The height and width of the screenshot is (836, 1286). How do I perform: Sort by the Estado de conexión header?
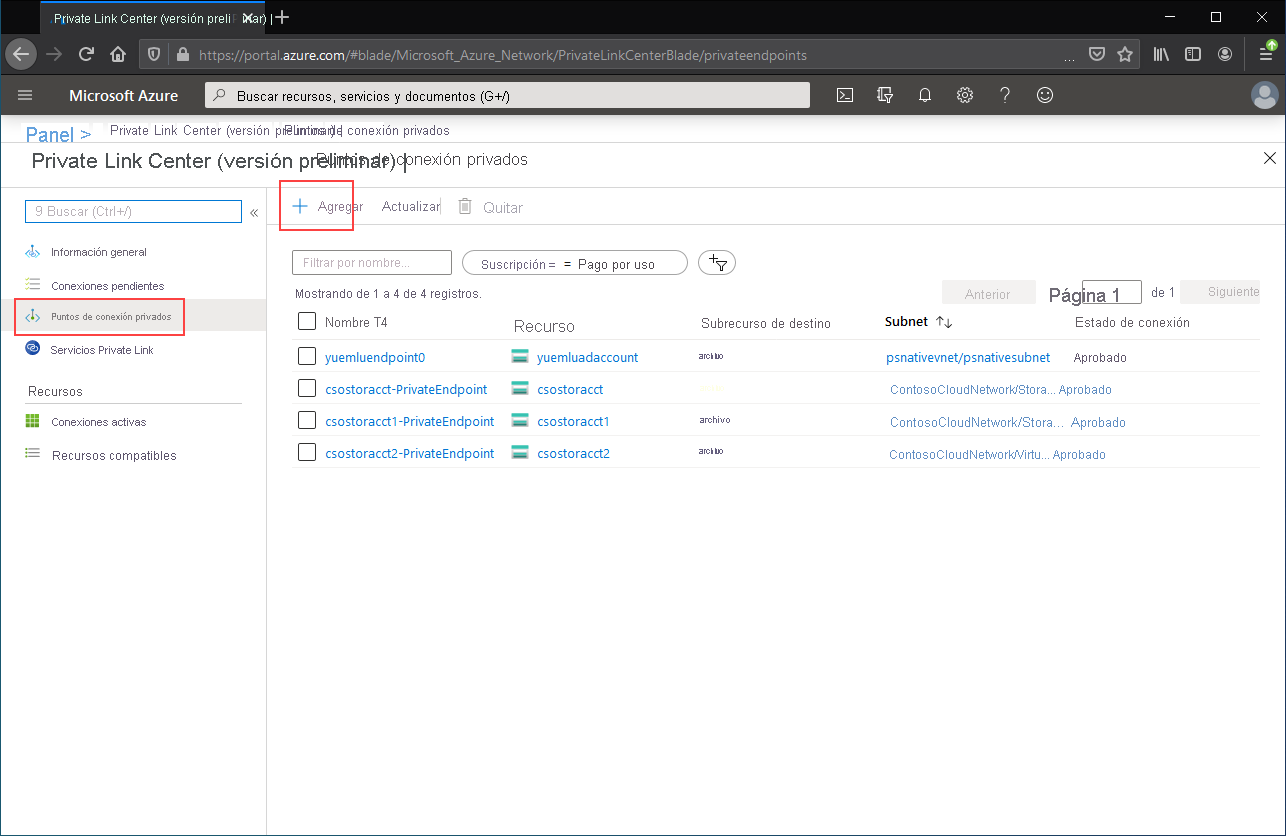coord(1132,322)
